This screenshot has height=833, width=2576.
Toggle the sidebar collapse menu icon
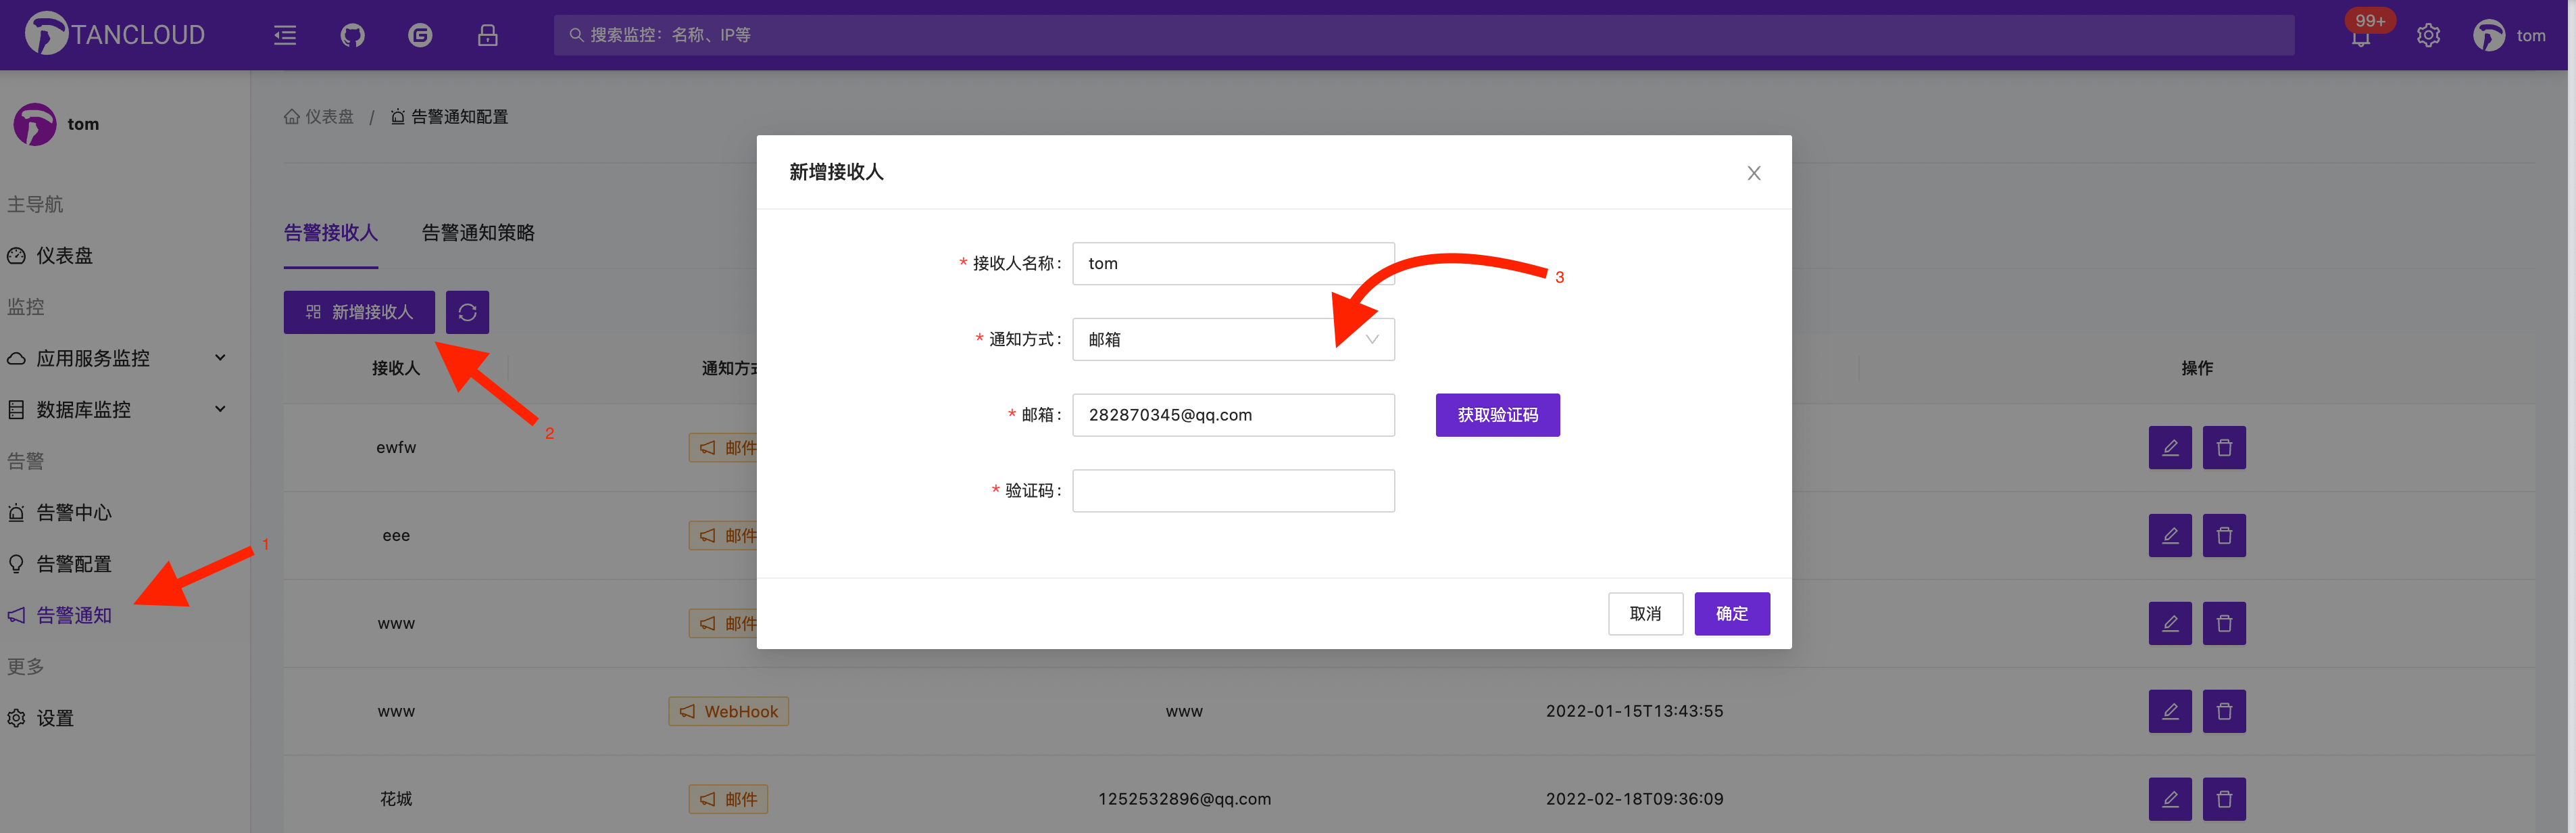tap(285, 36)
